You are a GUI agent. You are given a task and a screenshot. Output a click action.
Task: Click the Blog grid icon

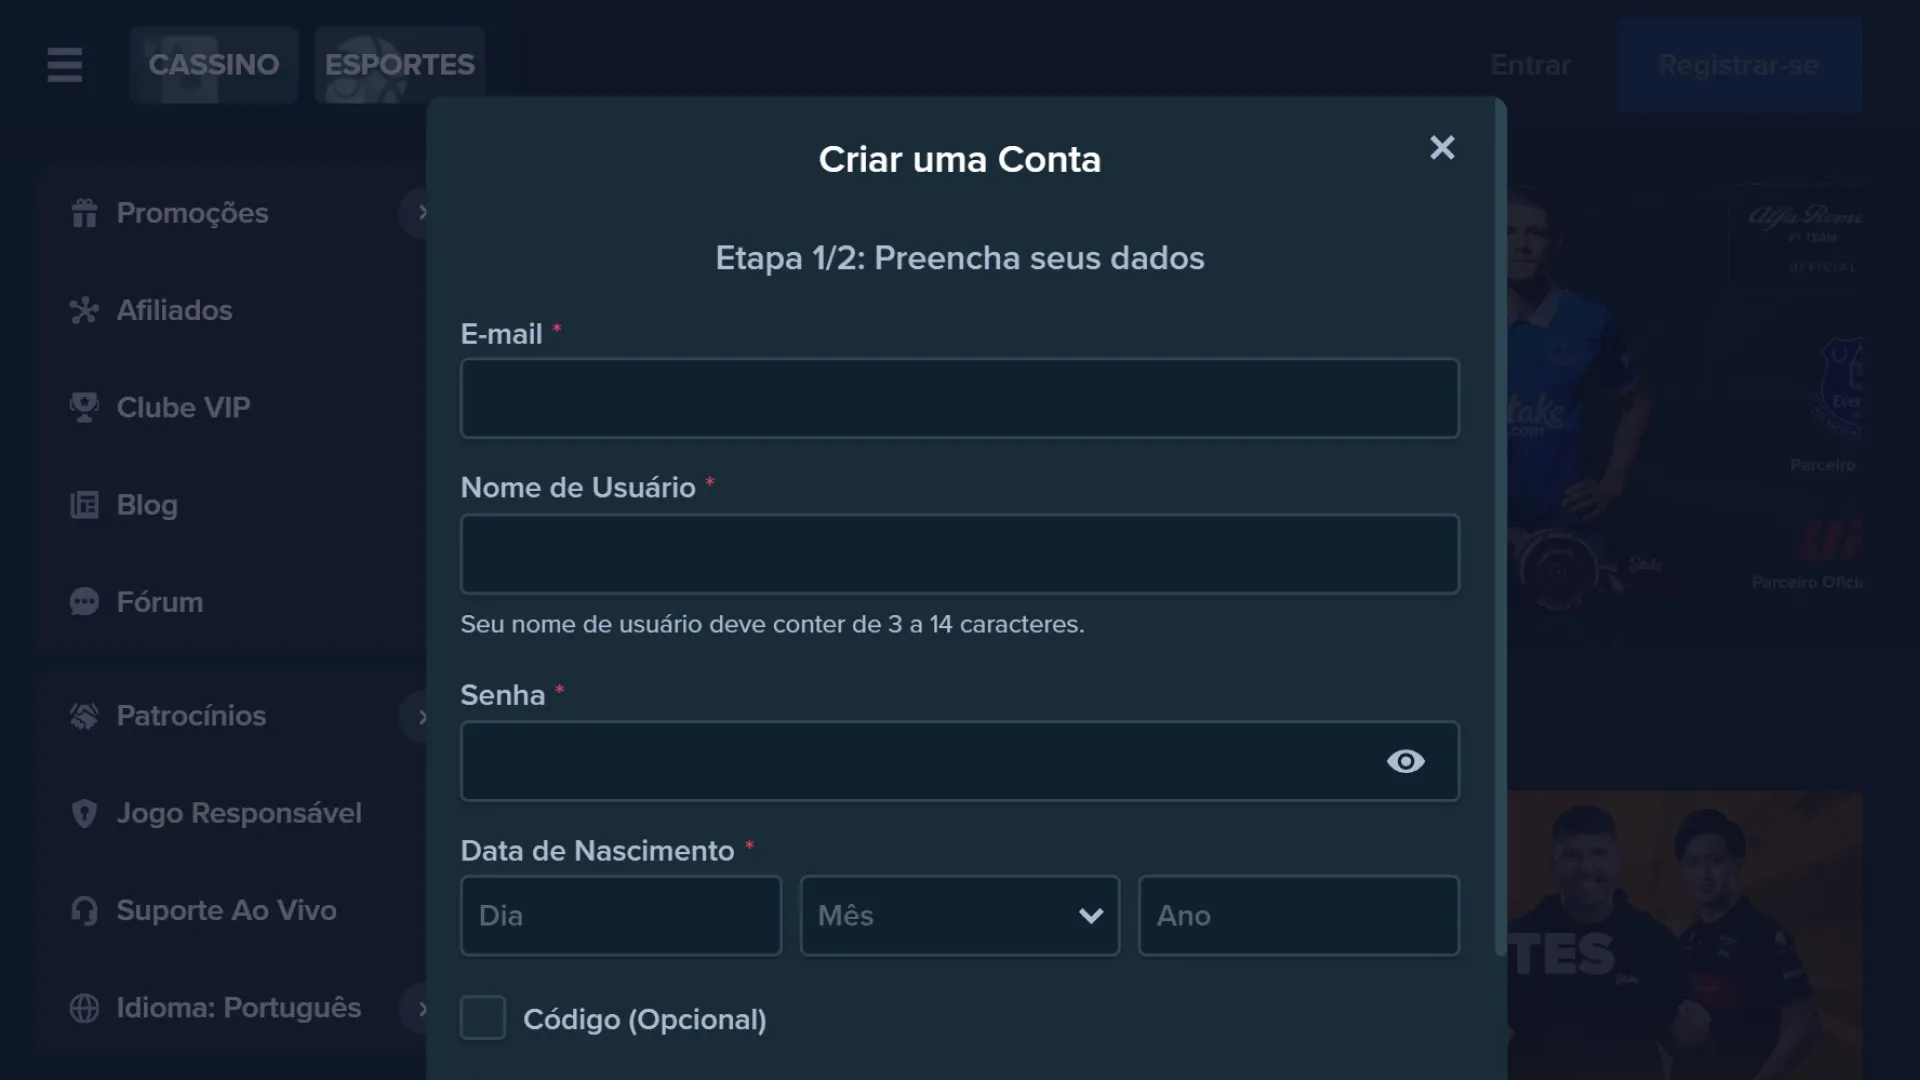(x=83, y=504)
